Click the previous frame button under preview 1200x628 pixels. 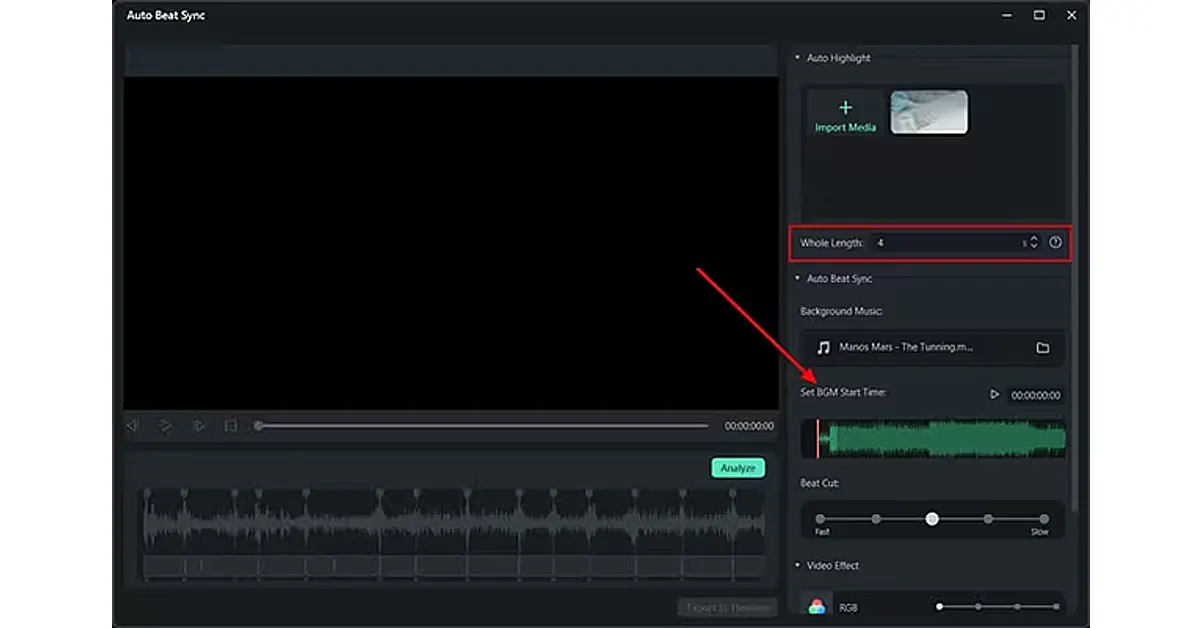click(132, 426)
